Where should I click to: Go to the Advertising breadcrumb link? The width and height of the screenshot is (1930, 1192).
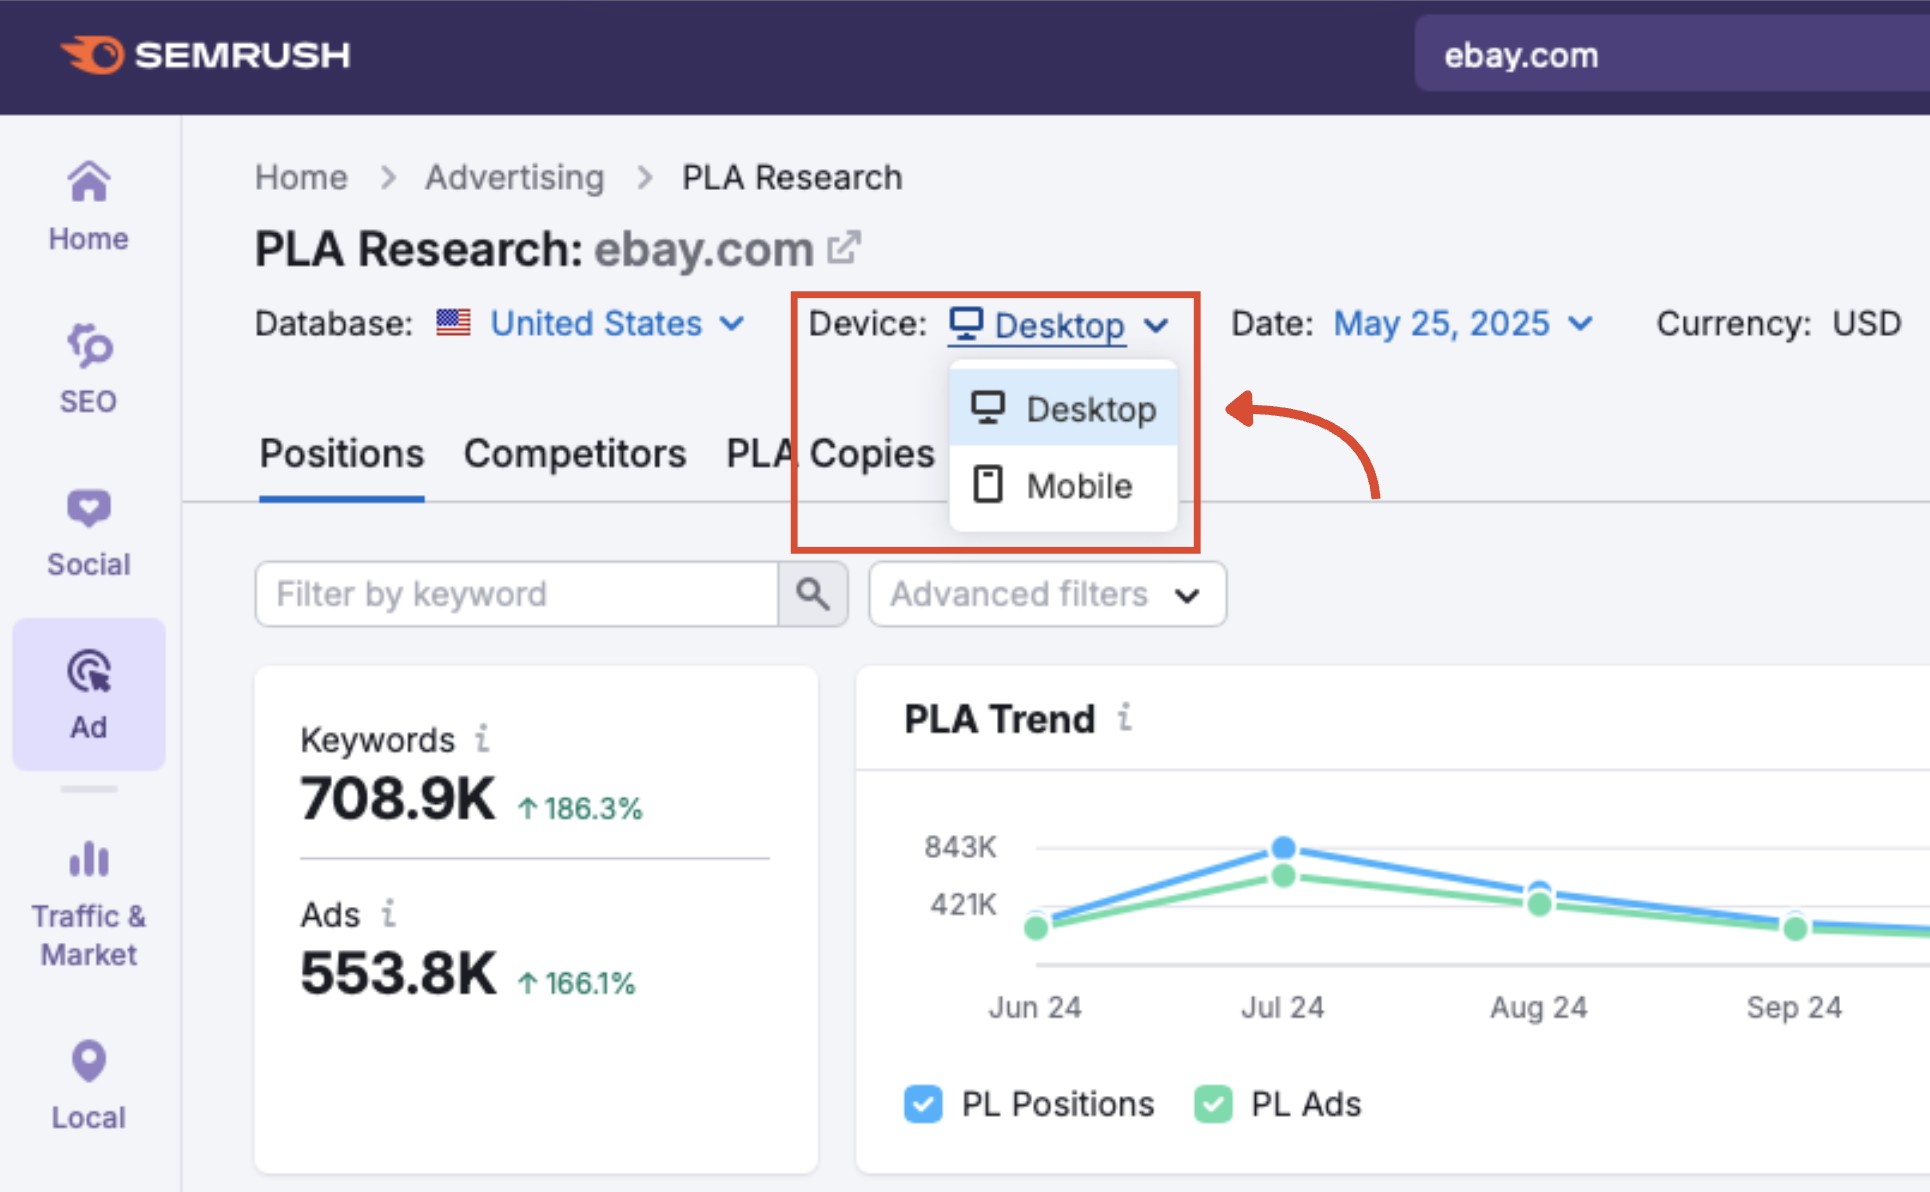coord(514,177)
